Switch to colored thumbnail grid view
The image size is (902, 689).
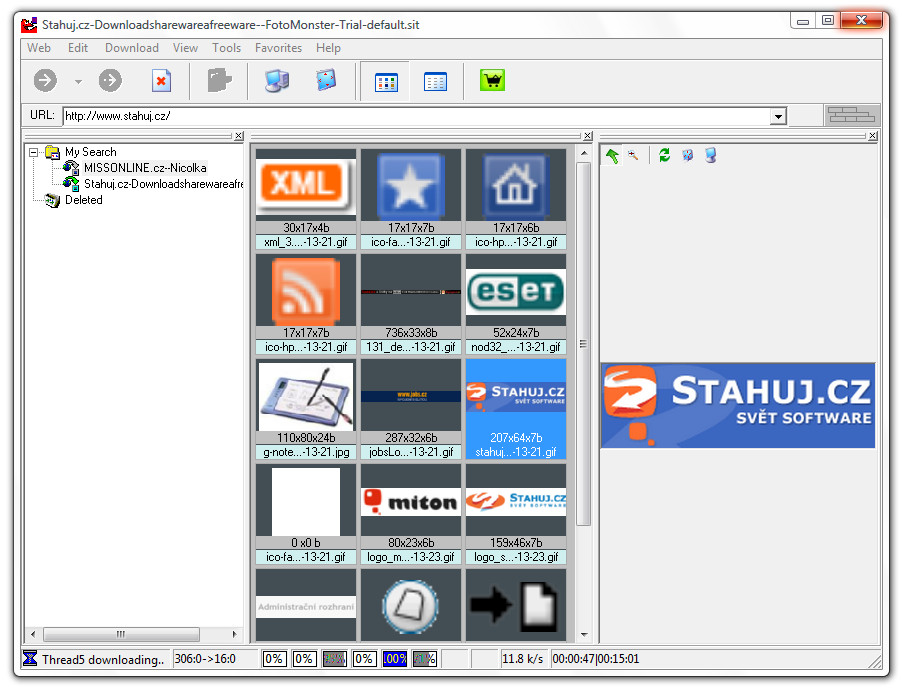(386, 82)
